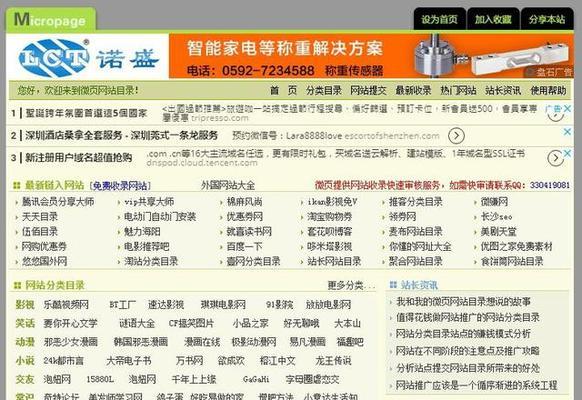Click the 免费收录网站 link
This screenshot has height=400, width=582.
(x=122, y=186)
